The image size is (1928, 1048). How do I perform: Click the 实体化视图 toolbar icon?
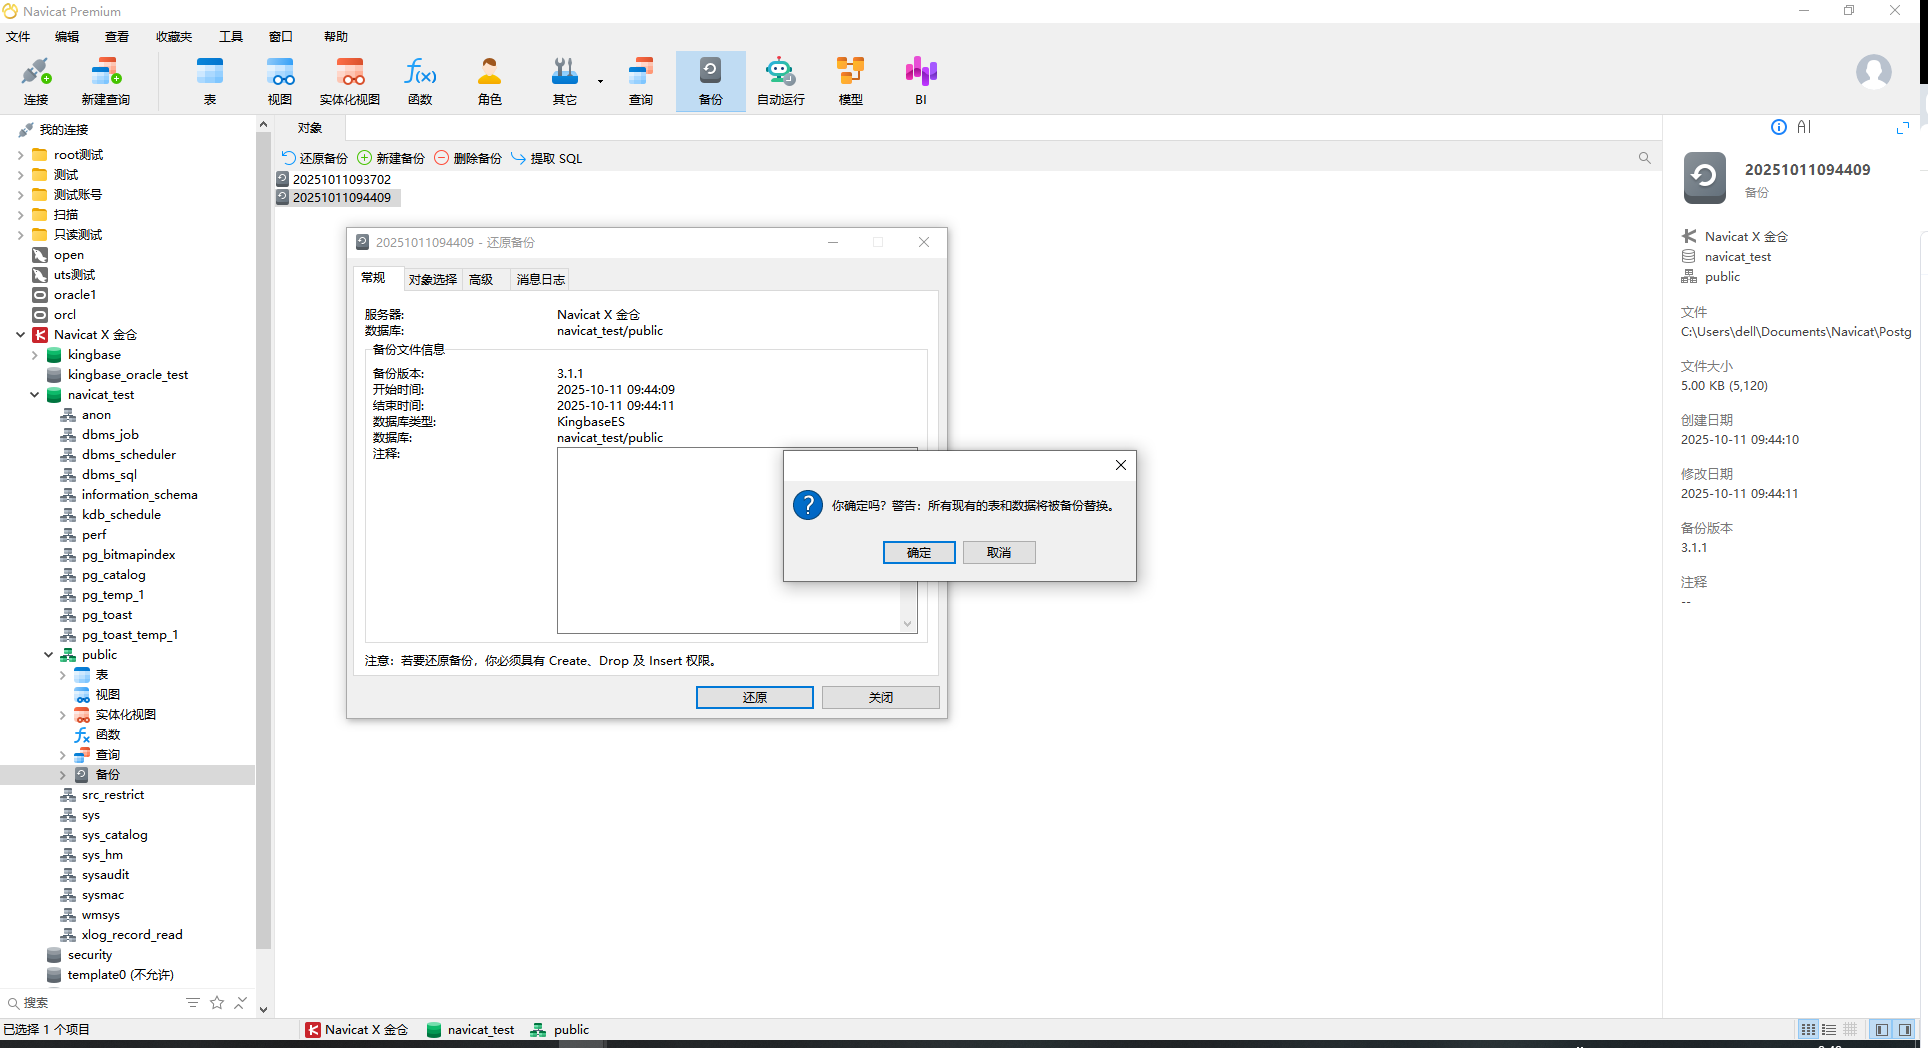coord(350,81)
